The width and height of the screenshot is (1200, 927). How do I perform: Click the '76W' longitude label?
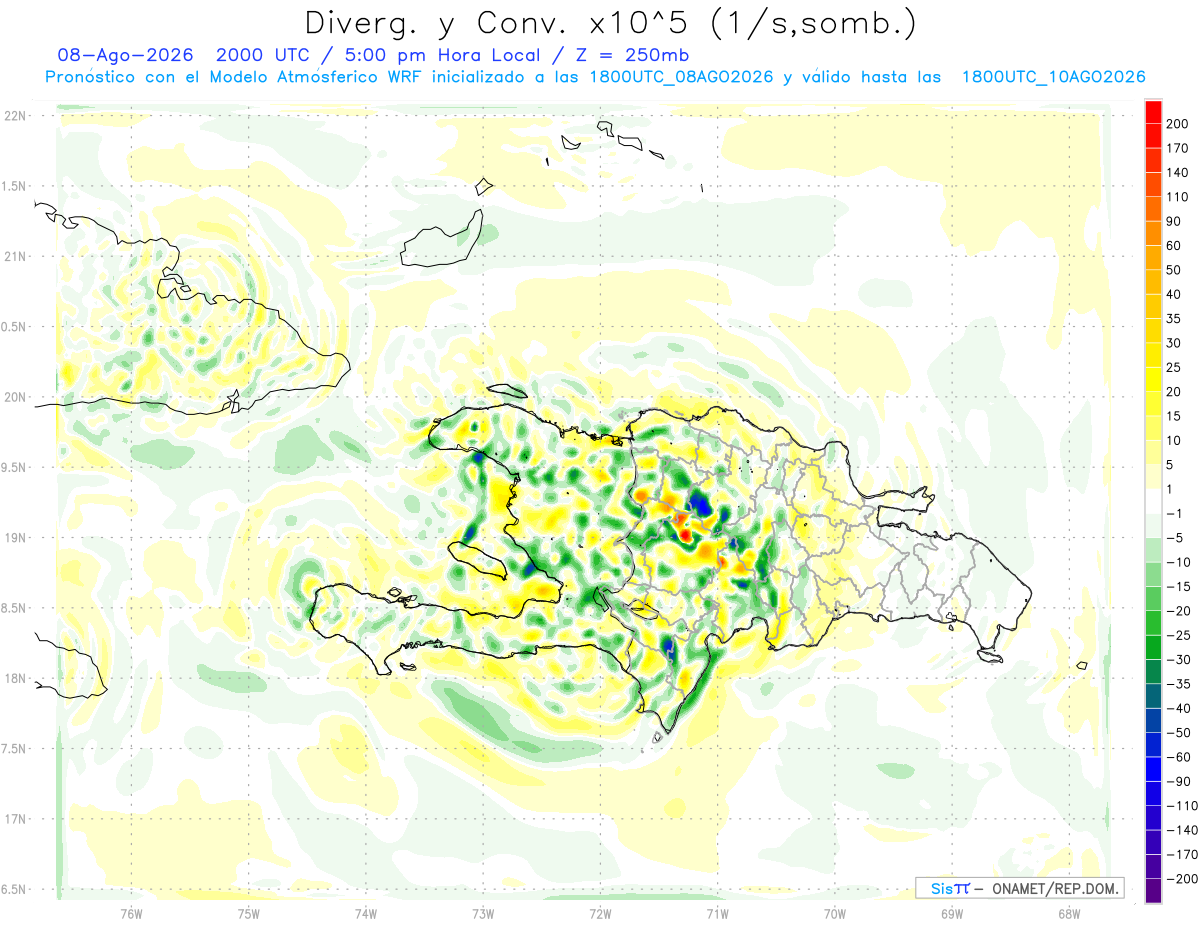click(131, 913)
